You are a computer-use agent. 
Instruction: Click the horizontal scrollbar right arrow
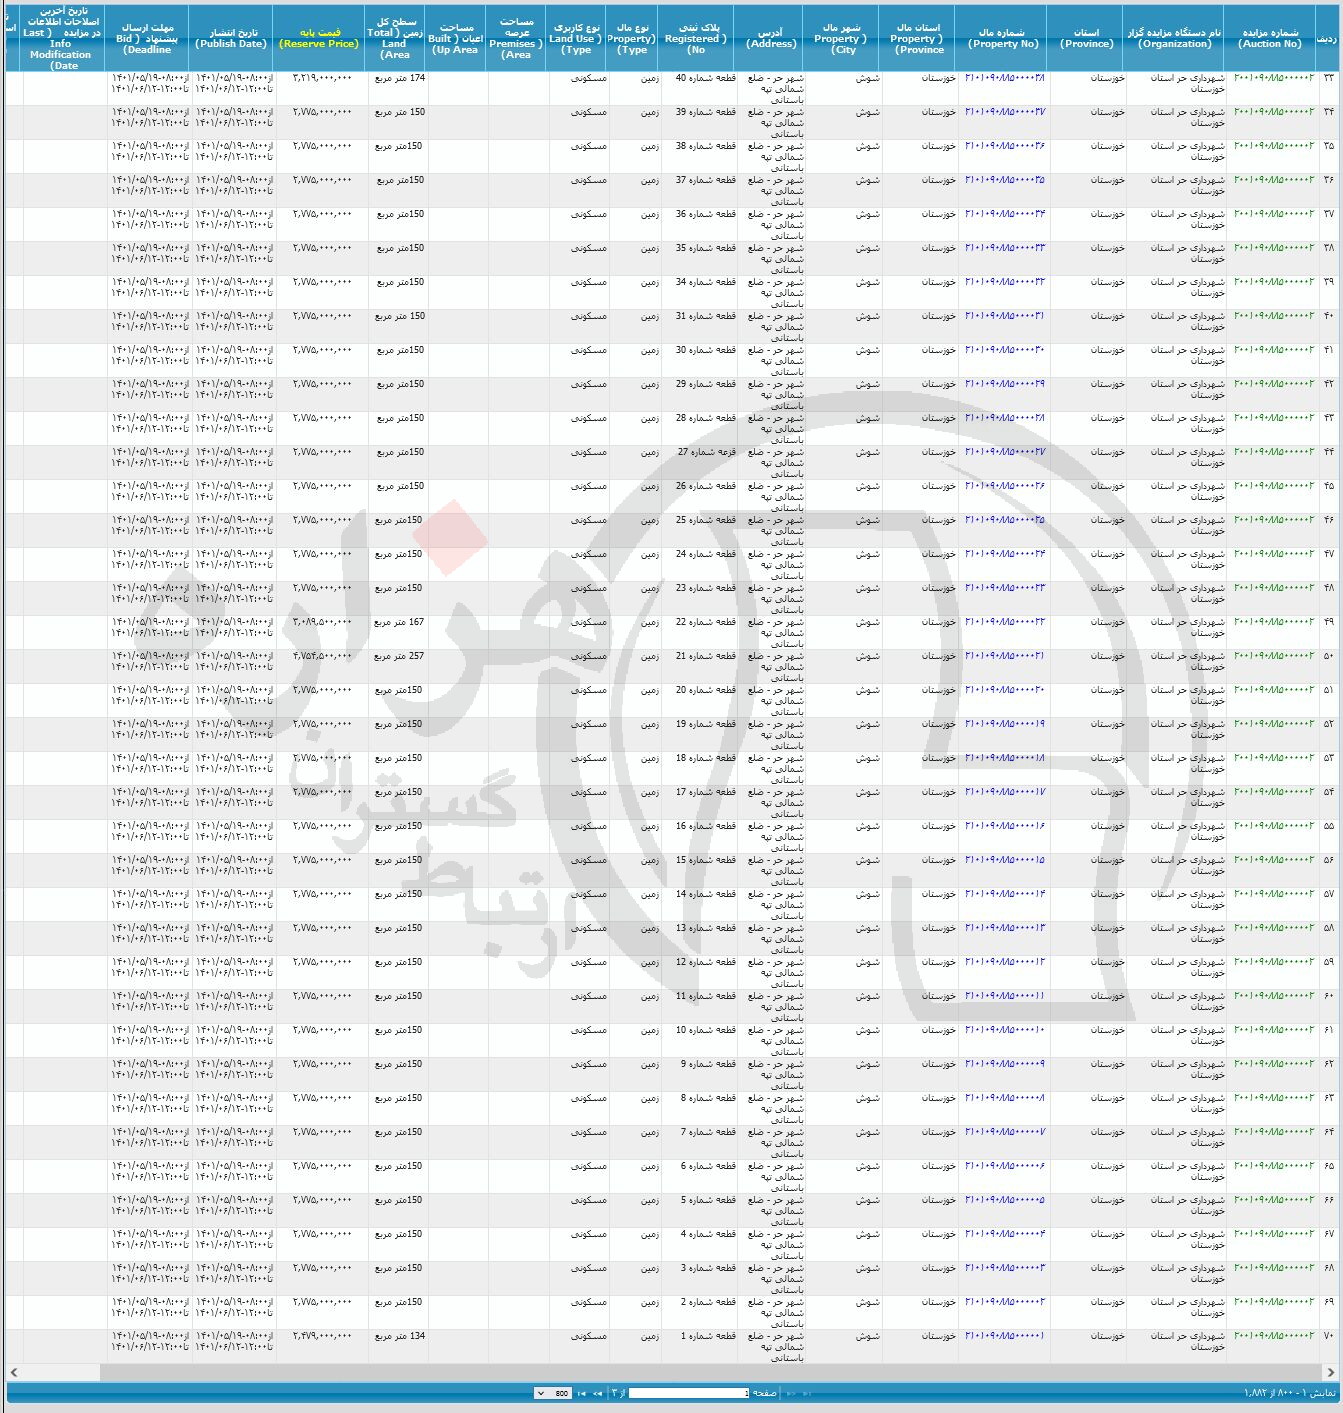click(x=1332, y=1372)
